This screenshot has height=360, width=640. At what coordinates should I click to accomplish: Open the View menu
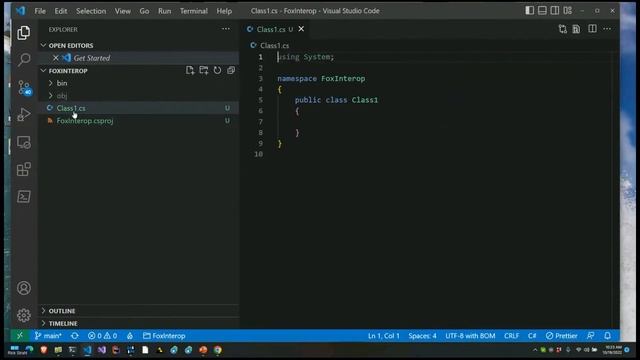click(x=122, y=11)
